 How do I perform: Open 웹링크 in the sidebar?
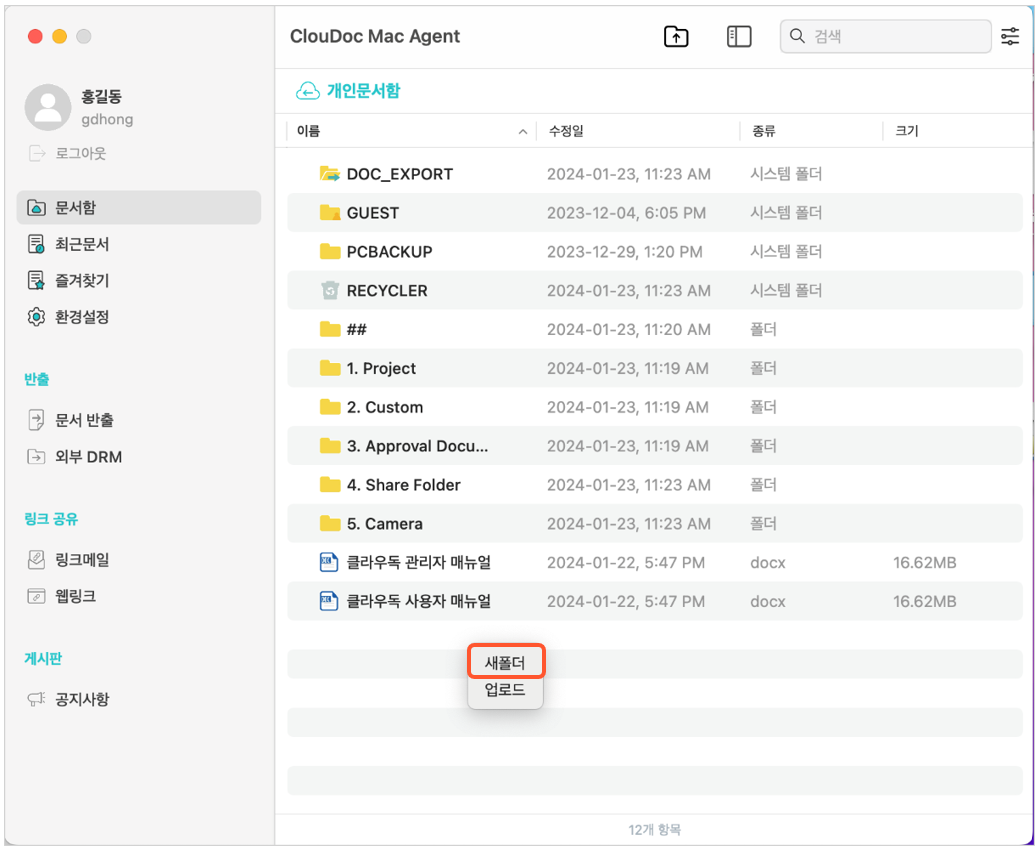(x=75, y=596)
